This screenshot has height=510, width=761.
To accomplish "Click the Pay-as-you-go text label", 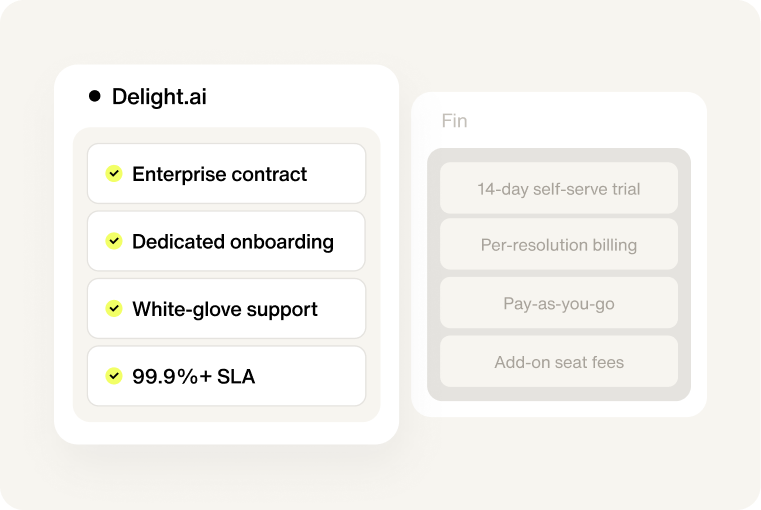I will (x=559, y=304).
